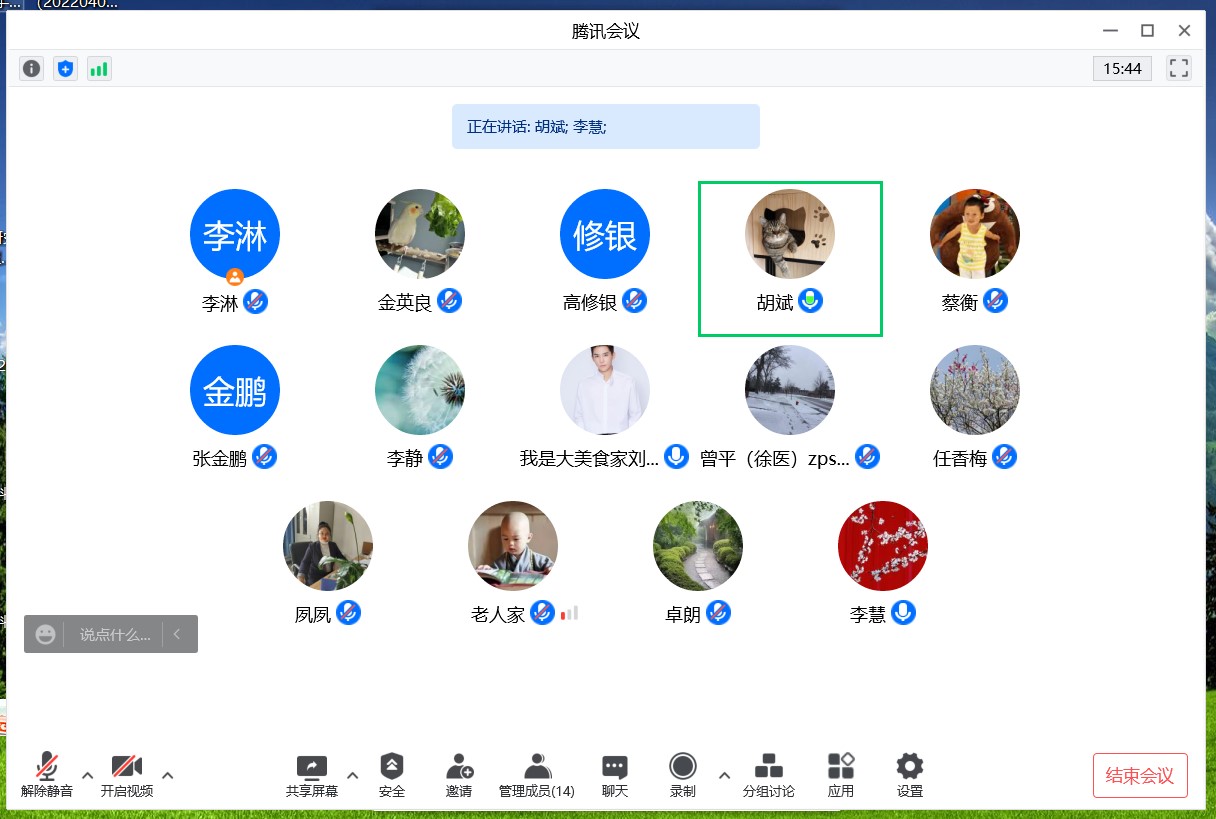Click 高修银's muted microphone icon
The image size is (1216, 819).
634,301
